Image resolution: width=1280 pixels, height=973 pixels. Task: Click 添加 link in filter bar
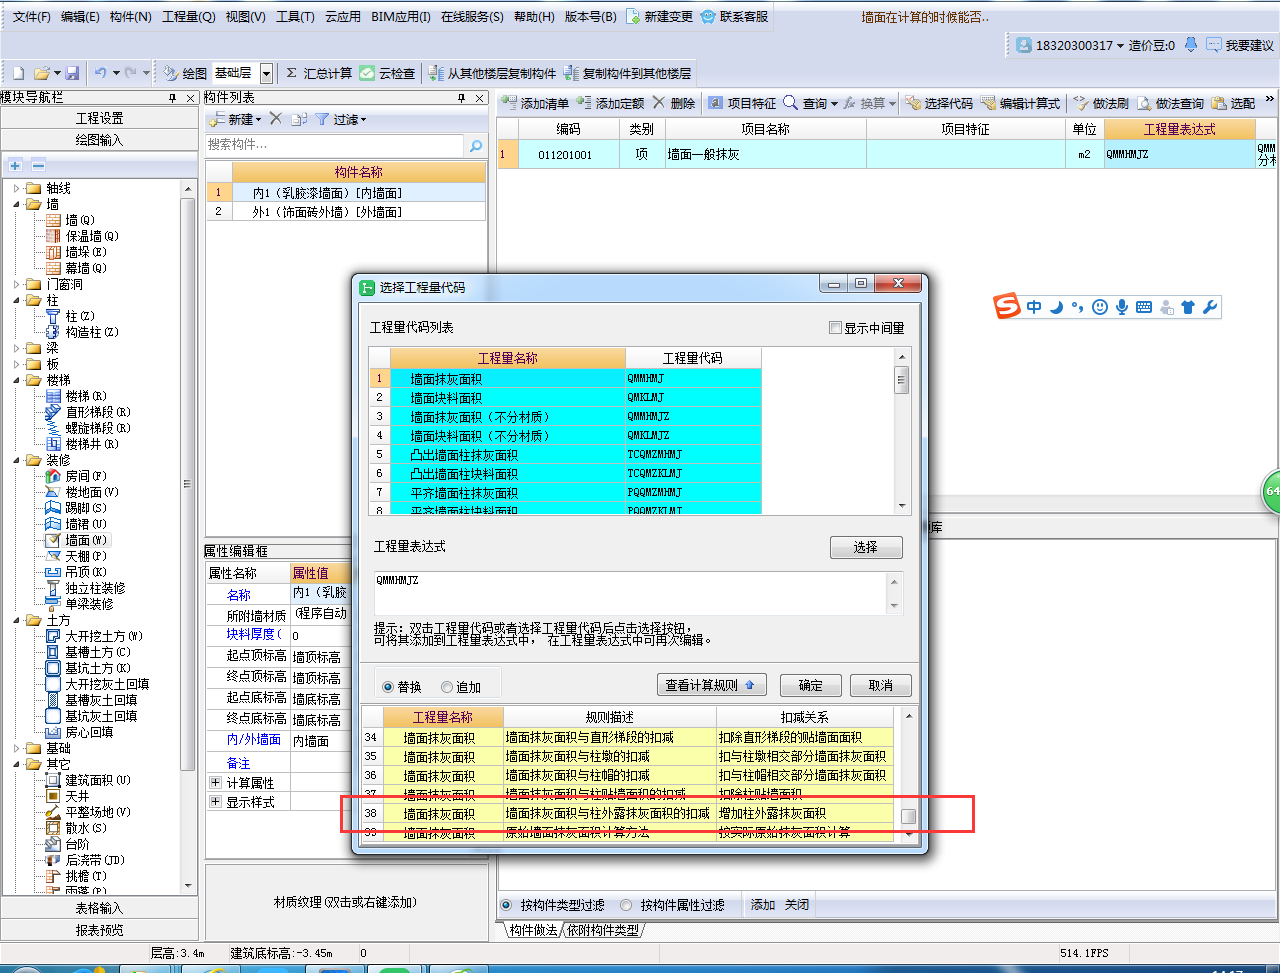(763, 905)
